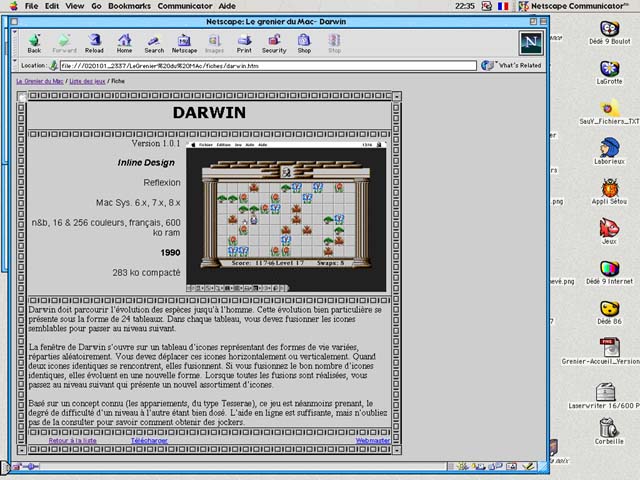The image size is (640, 480).
Task: Collapse the location toolbar handle
Action: (15, 65)
